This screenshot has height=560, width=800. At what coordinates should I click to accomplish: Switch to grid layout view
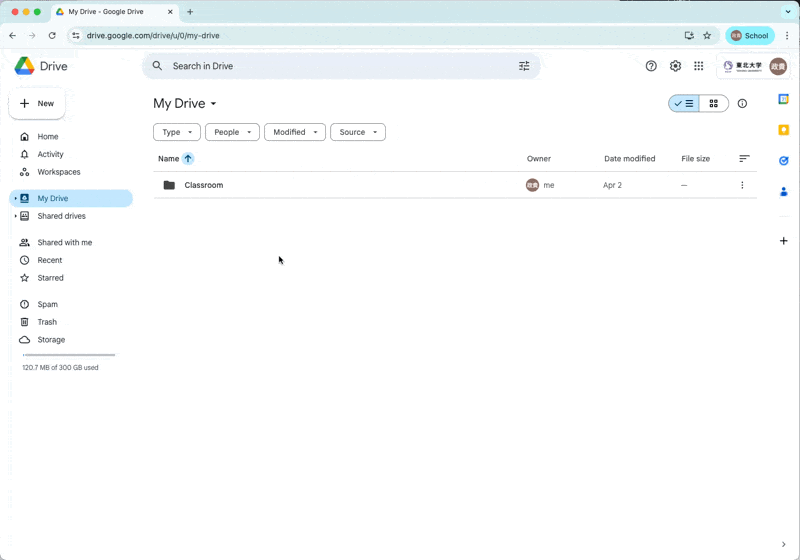[x=713, y=104]
